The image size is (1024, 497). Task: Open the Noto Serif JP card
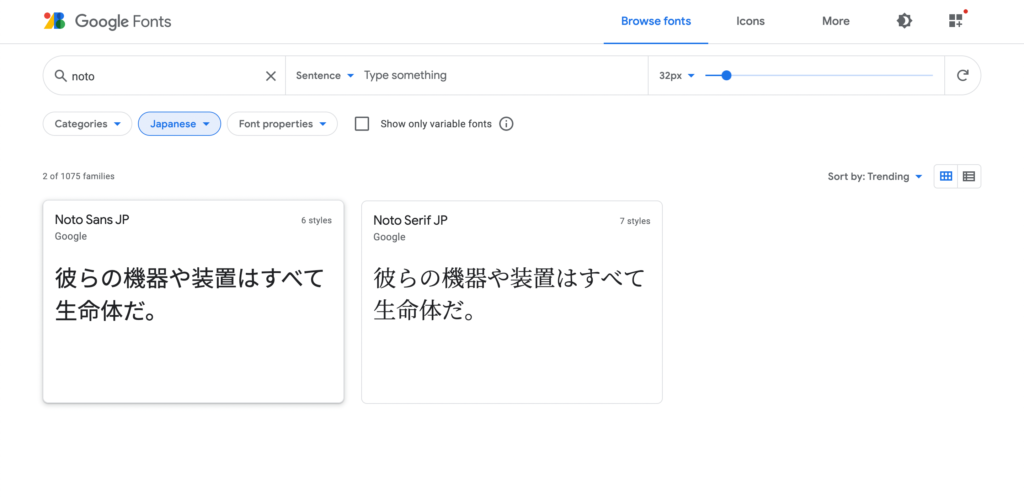click(512, 302)
